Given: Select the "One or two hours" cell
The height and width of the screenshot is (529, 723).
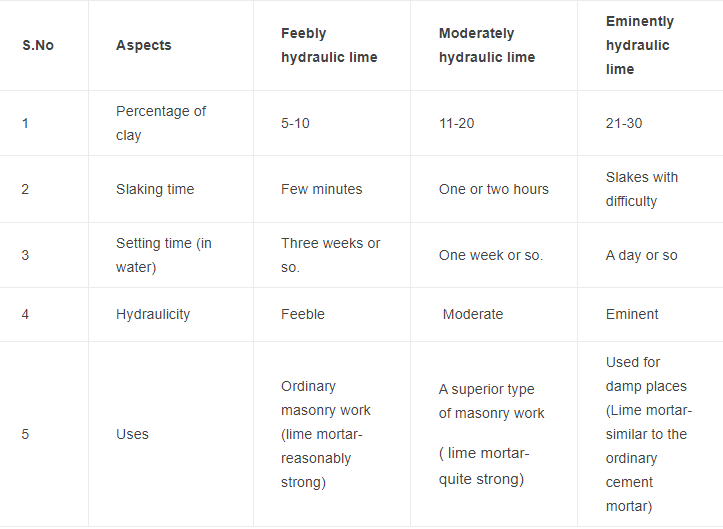Looking at the screenshot, I should [493, 189].
